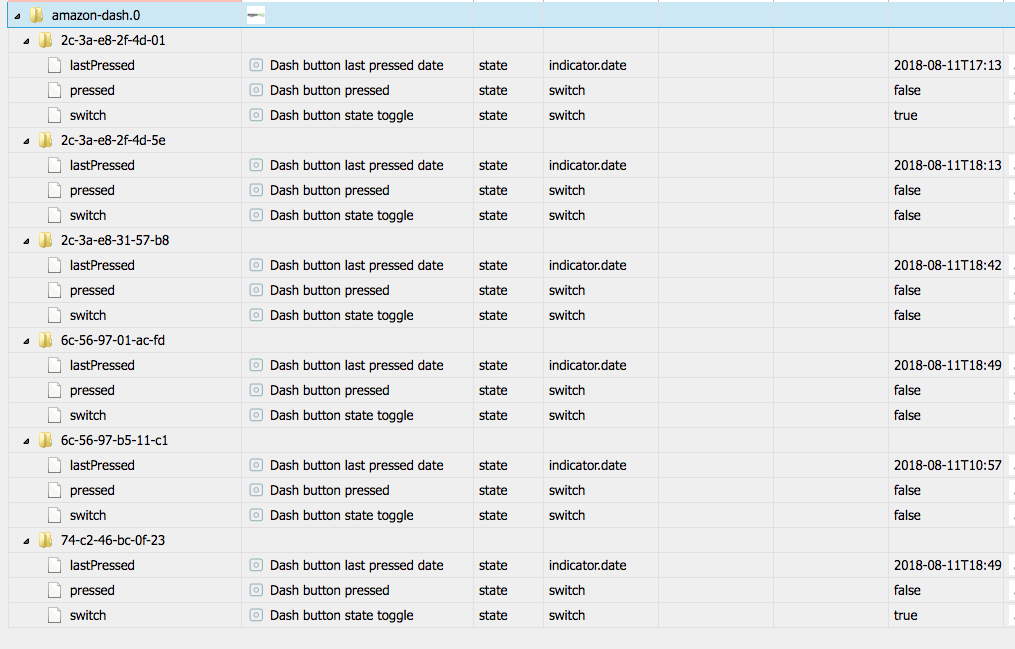
Task: Click file icon of switch under 74-c2-46-bc-0f-23
Action: 54,615
